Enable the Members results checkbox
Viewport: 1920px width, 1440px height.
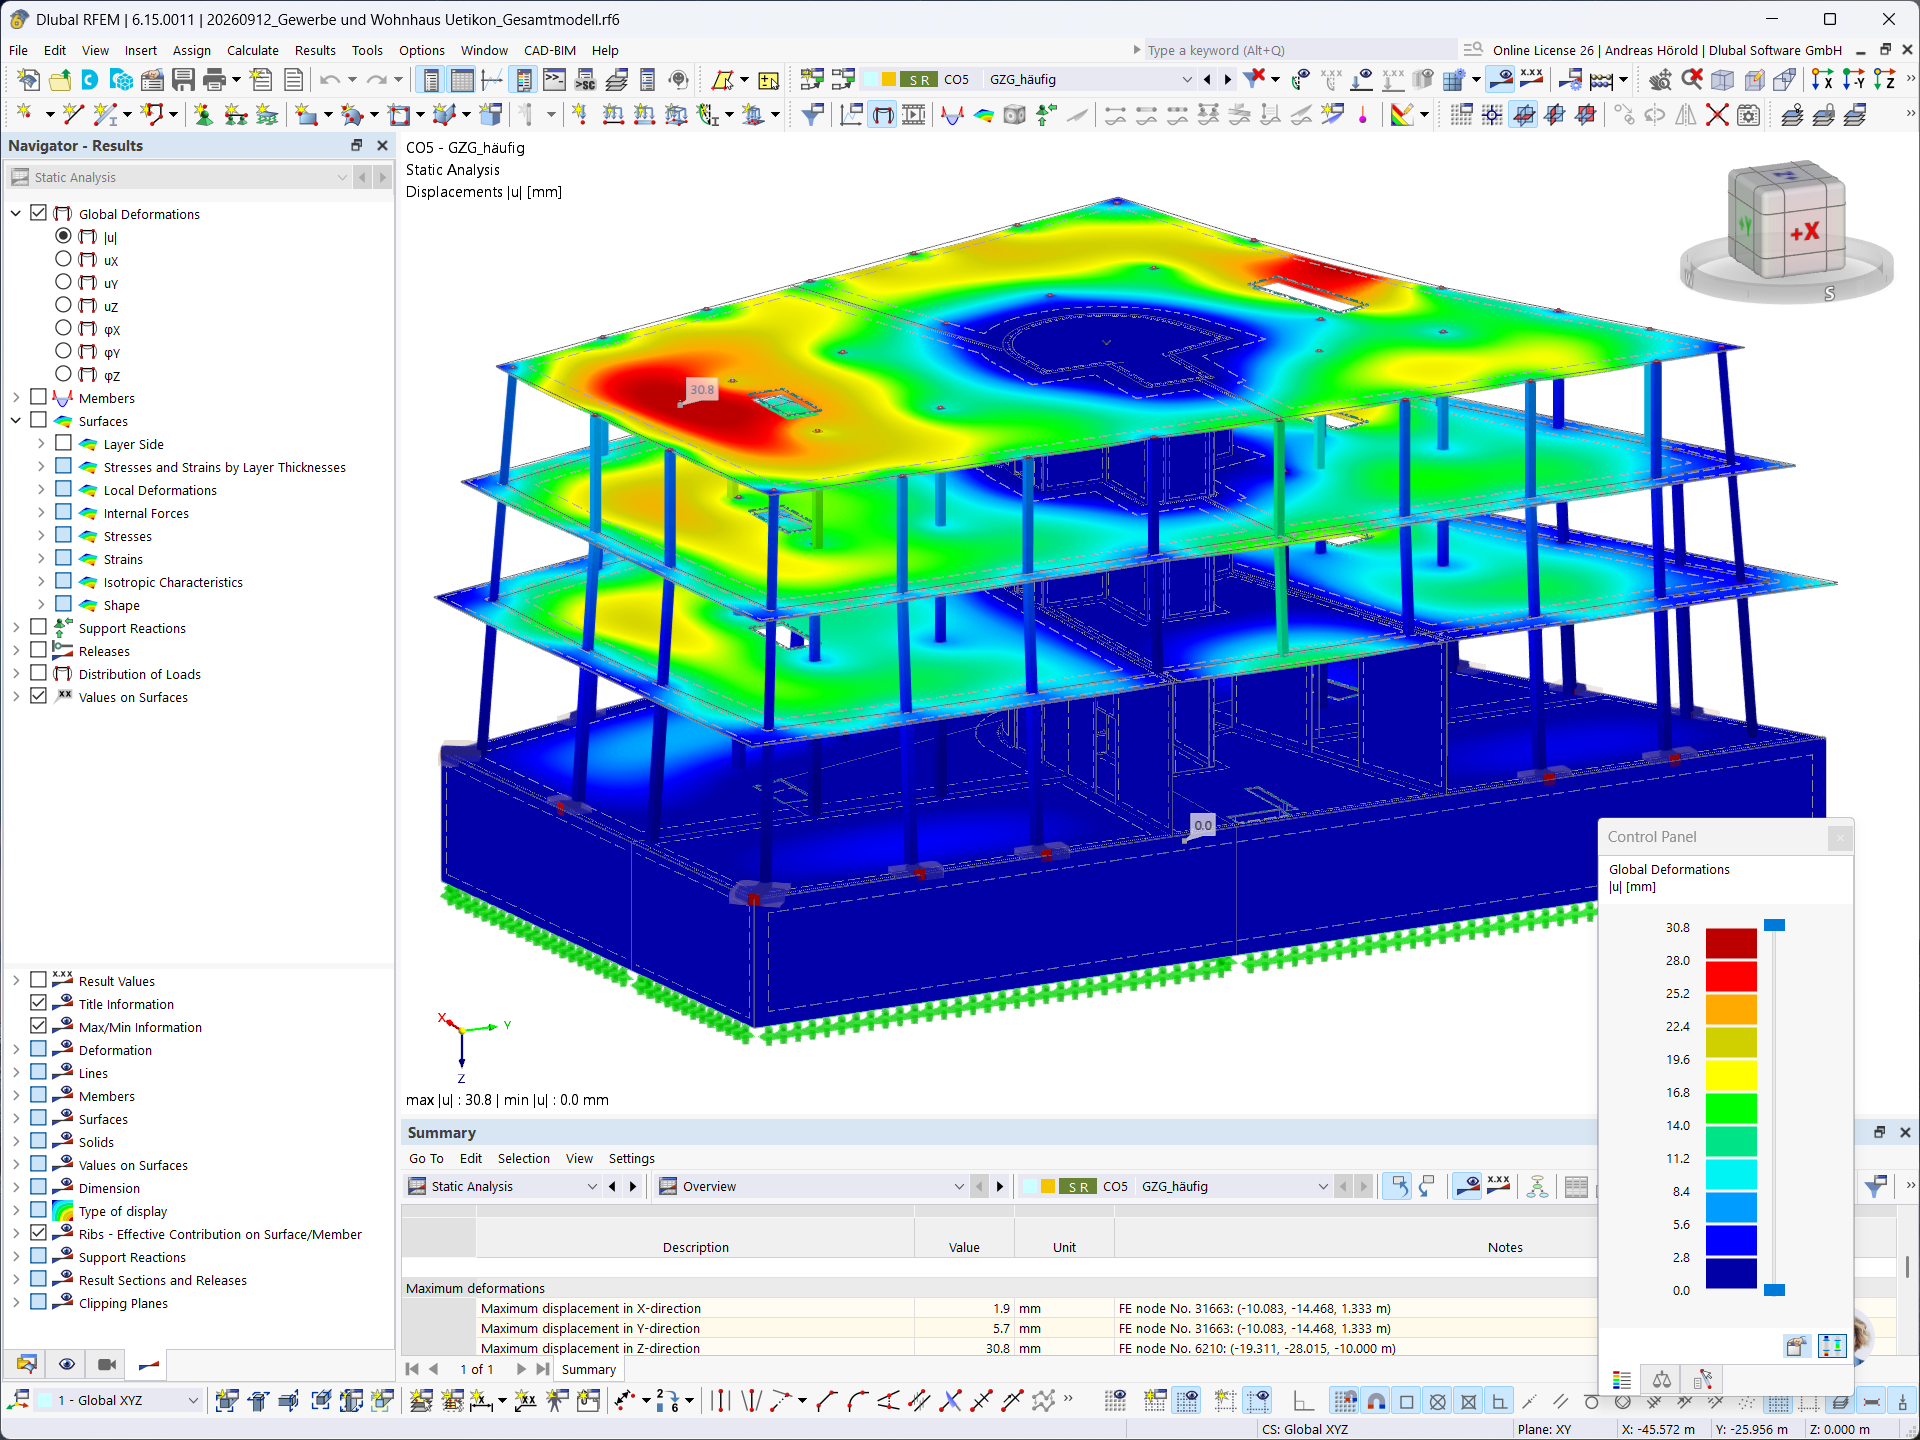38,397
